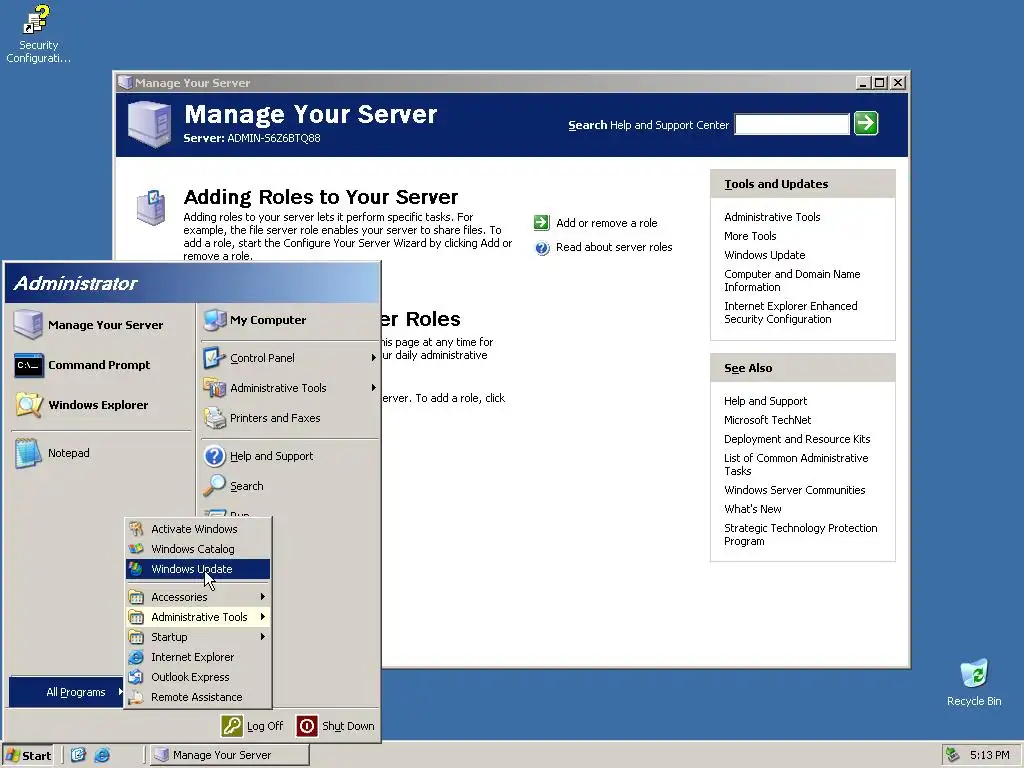Expand the Startup submenu arrow
This screenshot has width=1024, height=768.
(x=263, y=637)
